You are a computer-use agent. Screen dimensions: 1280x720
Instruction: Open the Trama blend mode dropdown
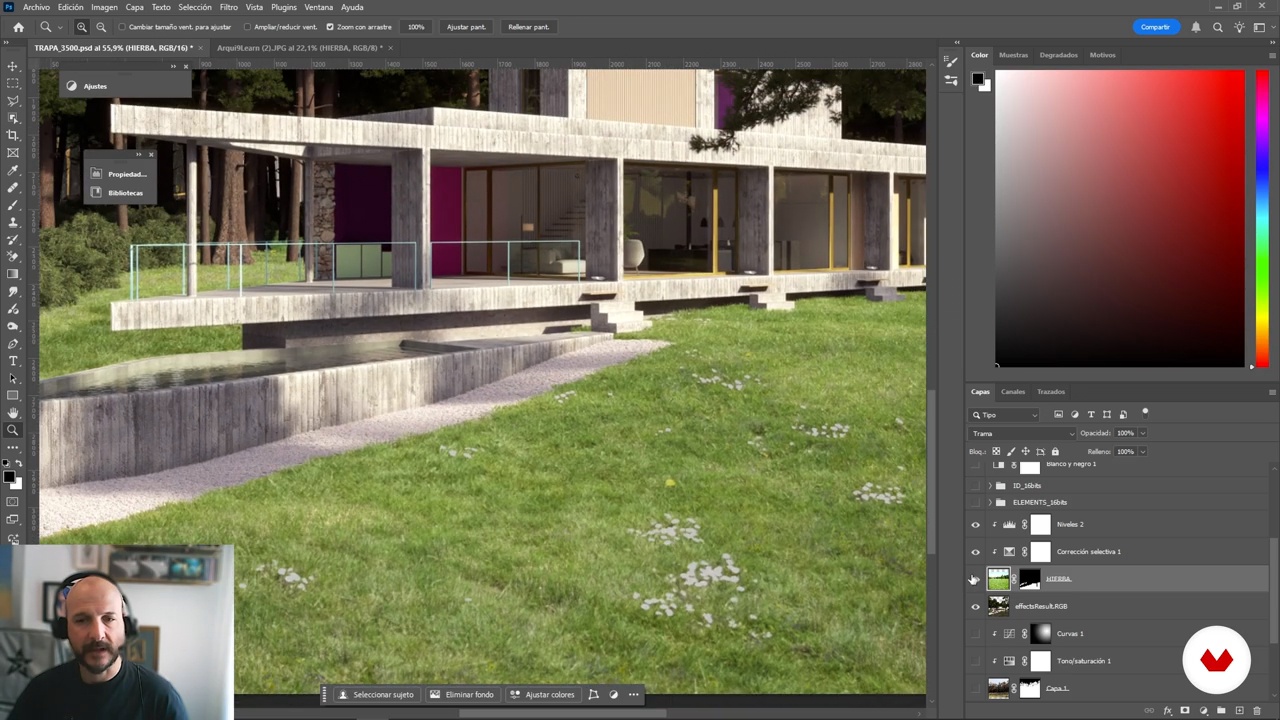point(1022,433)
